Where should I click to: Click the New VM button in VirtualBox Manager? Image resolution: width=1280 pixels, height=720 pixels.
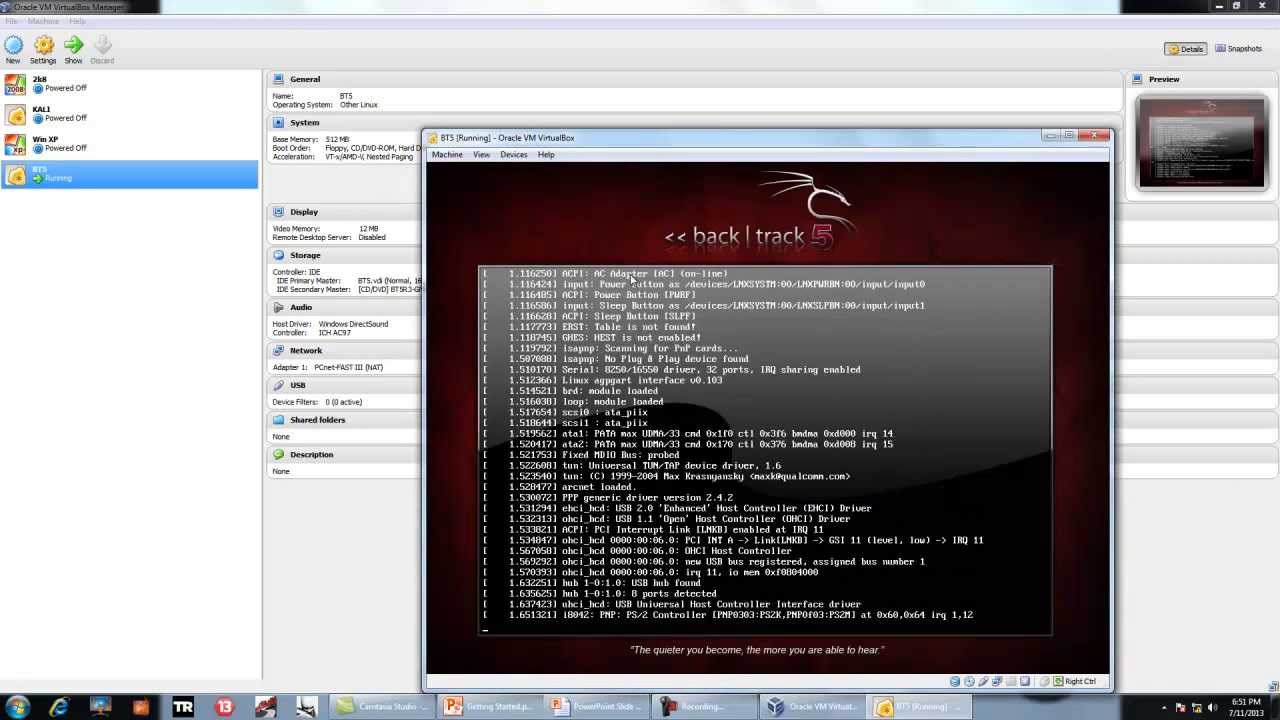(x=13, y=49)
